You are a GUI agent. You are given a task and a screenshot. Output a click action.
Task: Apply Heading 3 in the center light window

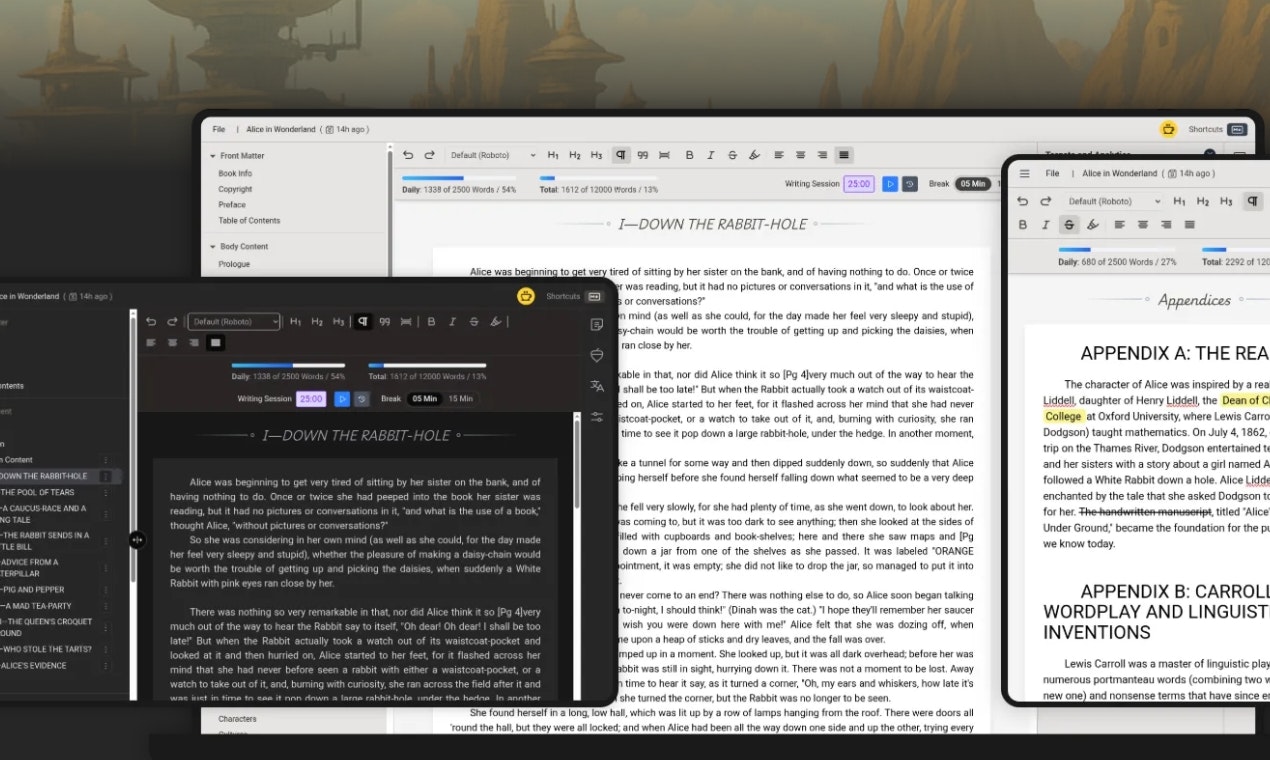[596, 155]
